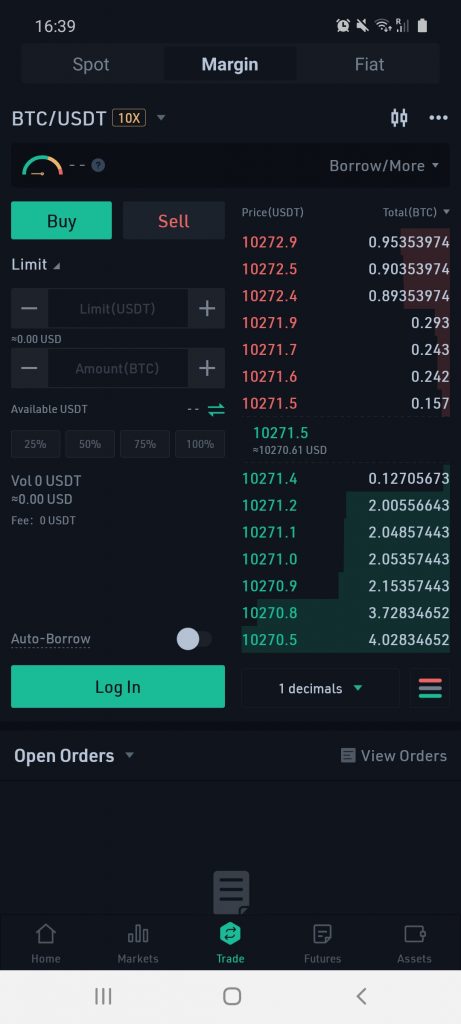Image resolution: width=461 pixels, height=1024 pixels.
Task: Expand the Total(BTC) column dropdown
Action: pyautogui.click(x=447, y=212)
